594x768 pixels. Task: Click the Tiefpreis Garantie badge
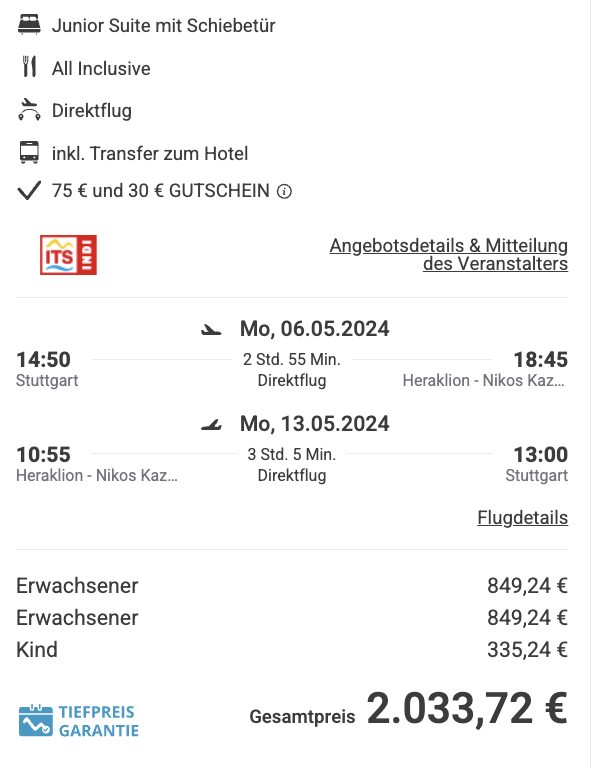tap(79, 720)
